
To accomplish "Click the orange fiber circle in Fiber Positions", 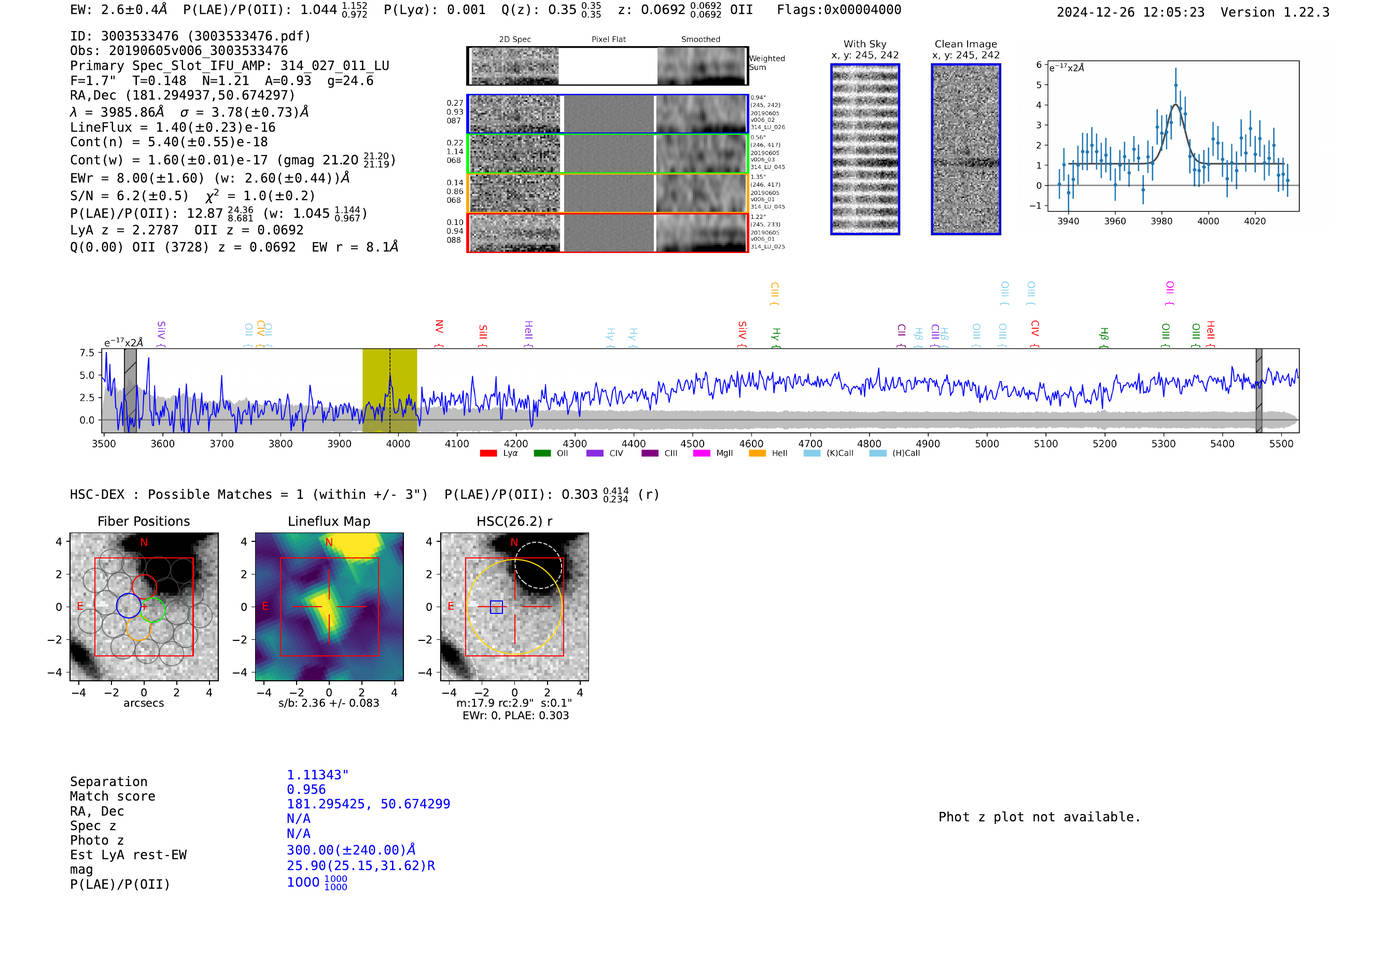I will click(138, 629).
